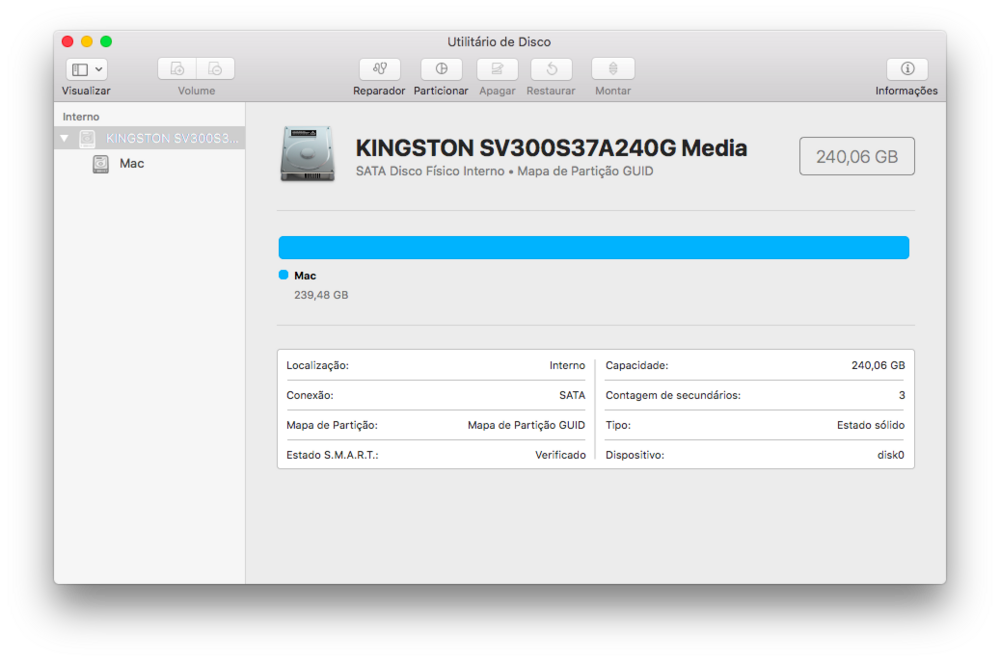Open the Visualizar sidebar view dropdown
The width and height of the screenshot is (1000, 661).
coord(86,69)
